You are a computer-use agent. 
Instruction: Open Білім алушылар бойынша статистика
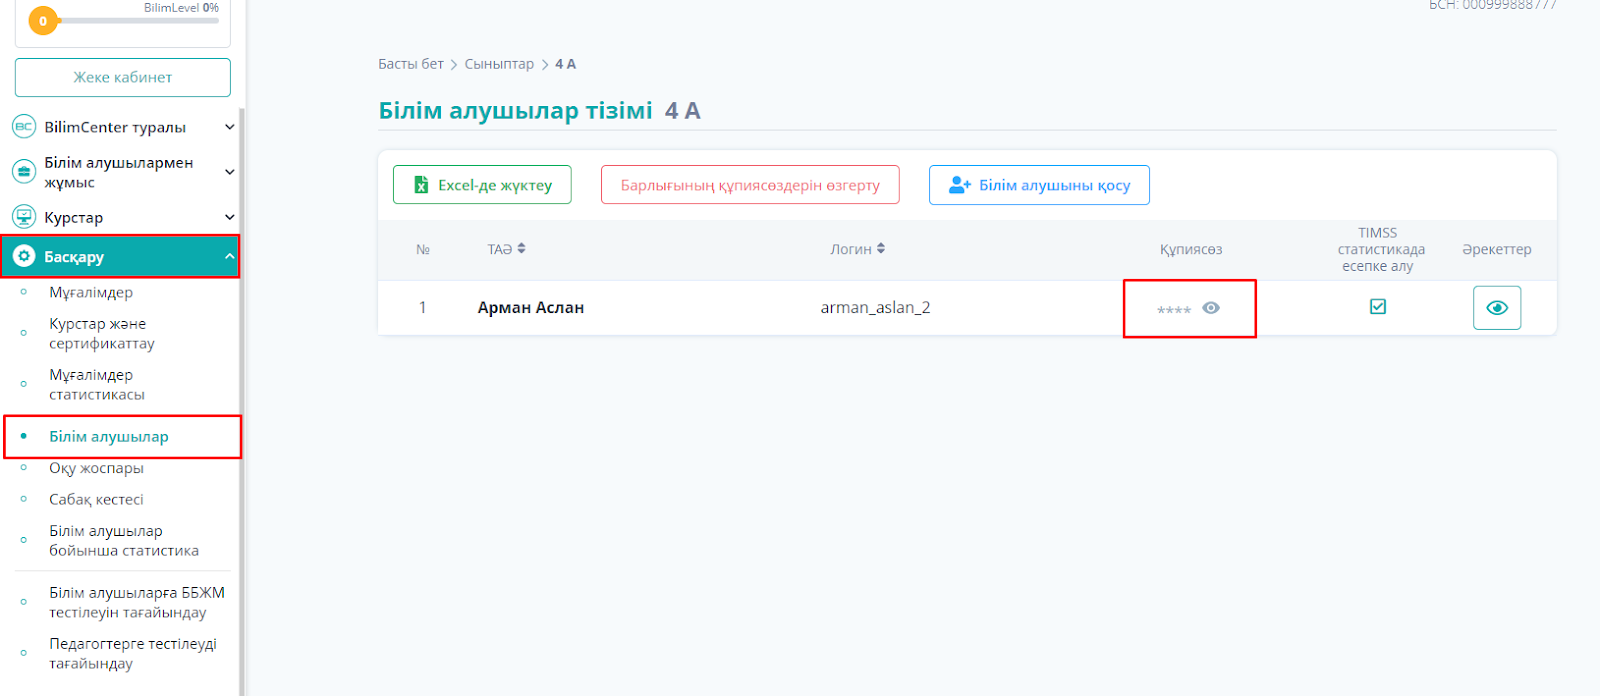[x=124, y=540]
